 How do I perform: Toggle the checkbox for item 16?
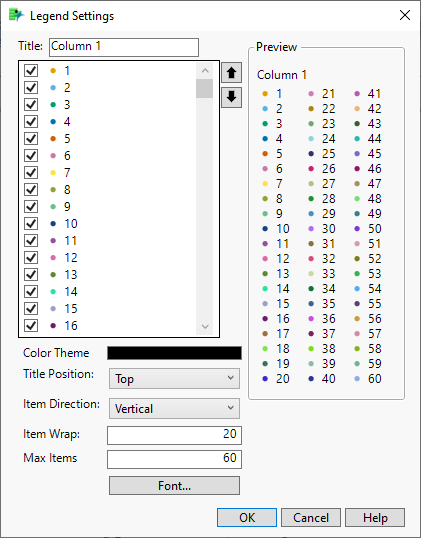[x=31, y=325]
